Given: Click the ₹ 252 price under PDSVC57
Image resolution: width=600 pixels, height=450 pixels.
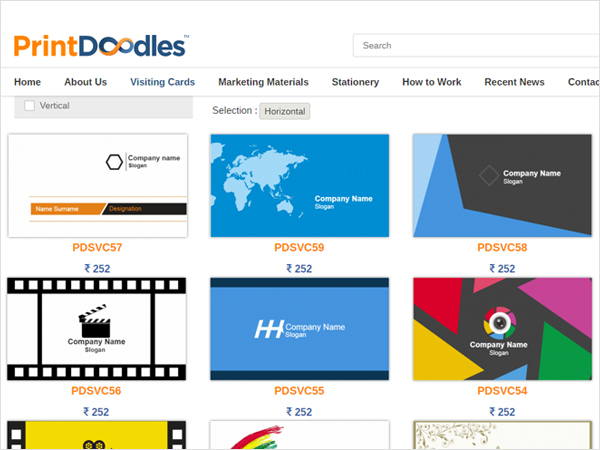Looking at the screenshot, I should (x=97, y=269).
